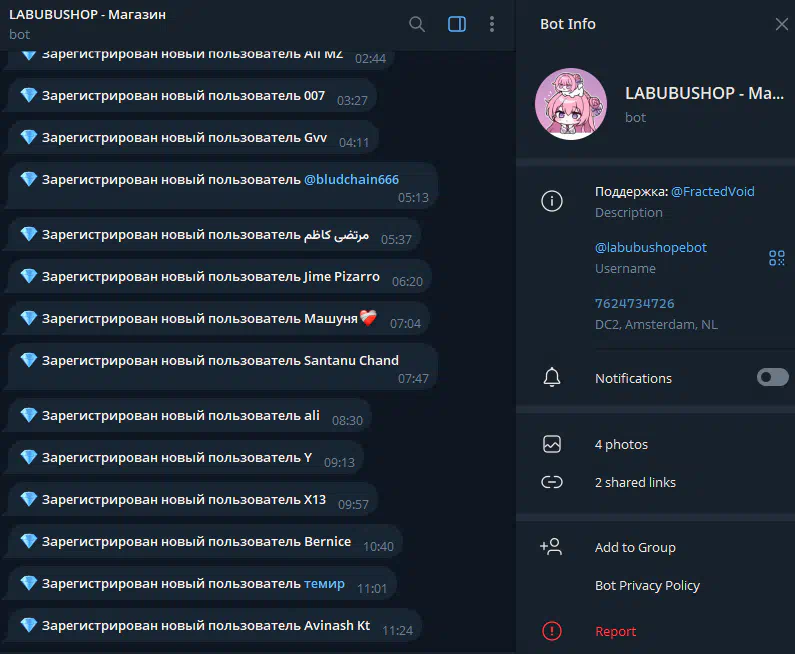Screen dimensions: 795x654
Task: Open the @FractedVoid support link
Action: point(712,191)
